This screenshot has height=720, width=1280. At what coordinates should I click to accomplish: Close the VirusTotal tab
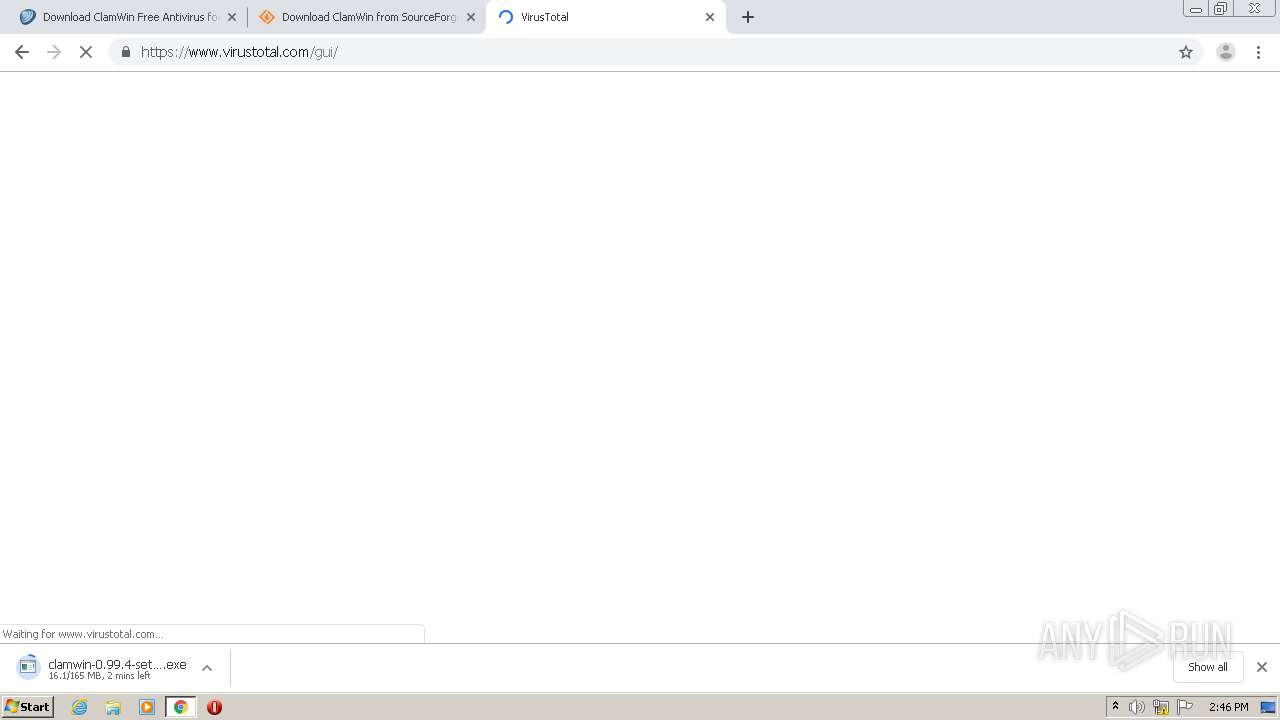pyautogui.click(x=710, y=17)
